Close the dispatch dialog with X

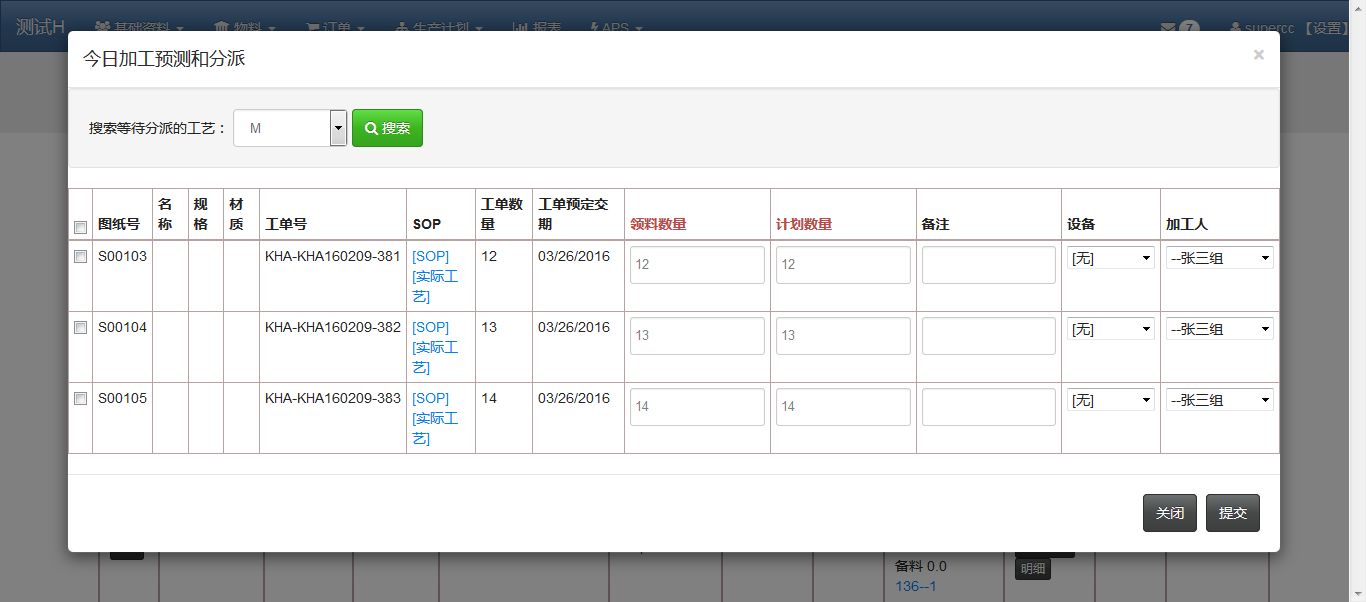1258,55
